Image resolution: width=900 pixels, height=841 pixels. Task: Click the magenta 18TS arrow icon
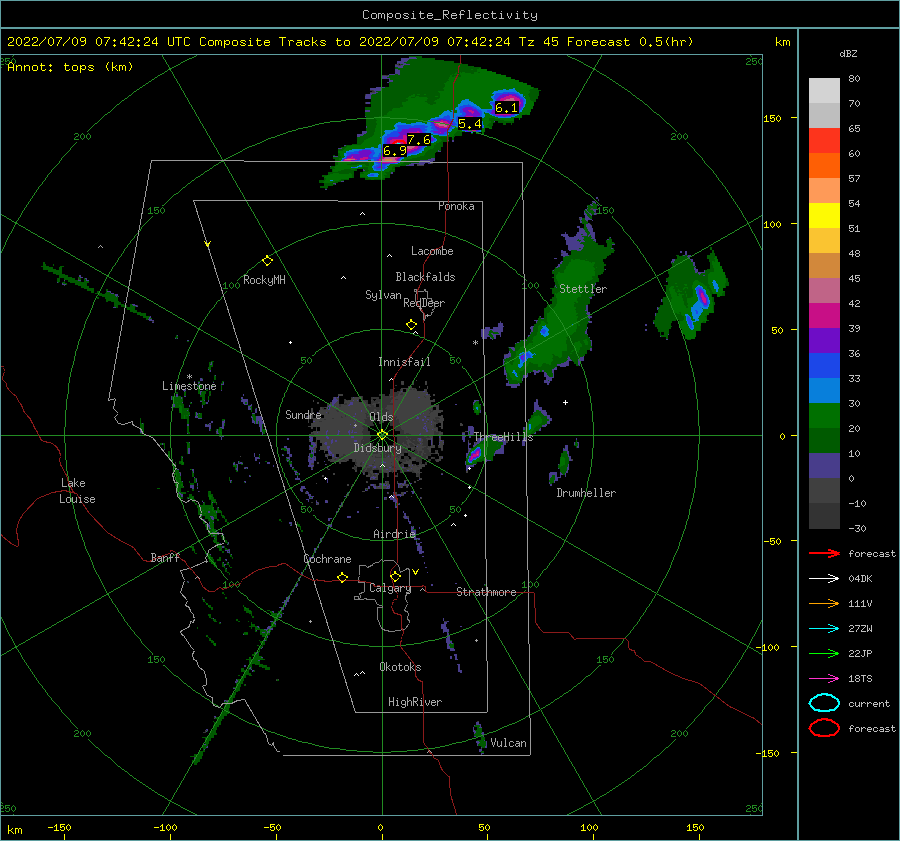(824, 679)
